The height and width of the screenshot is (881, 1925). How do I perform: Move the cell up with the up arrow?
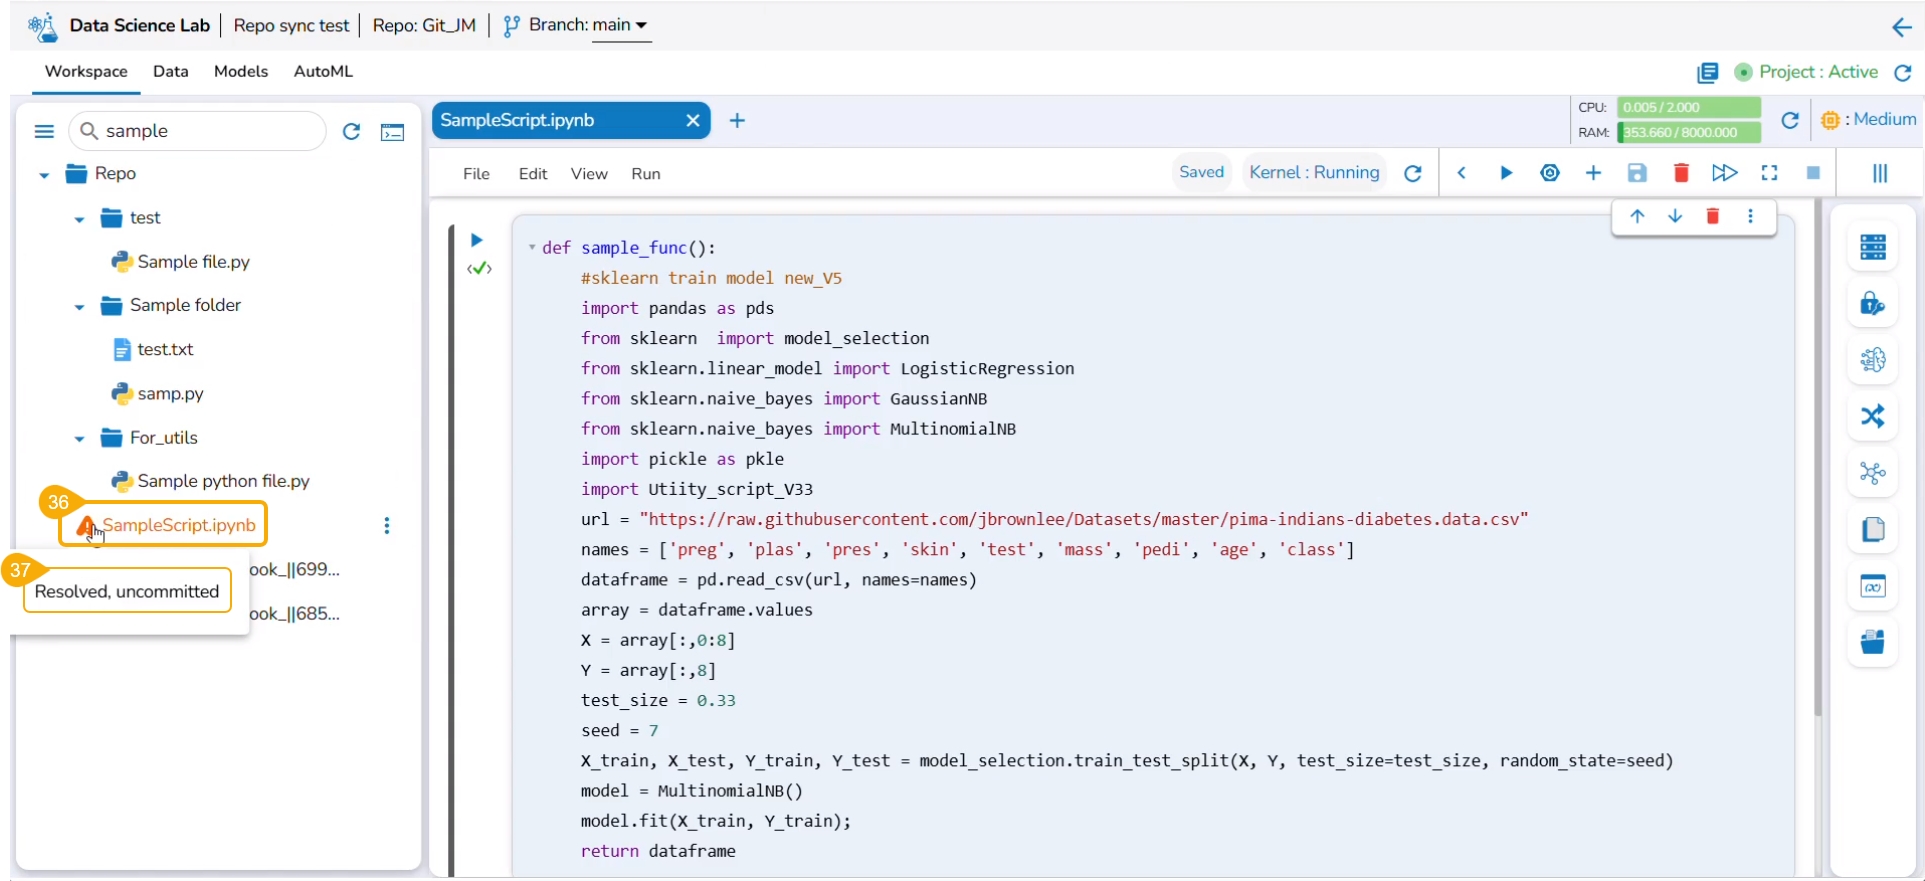coord(1637,216)
